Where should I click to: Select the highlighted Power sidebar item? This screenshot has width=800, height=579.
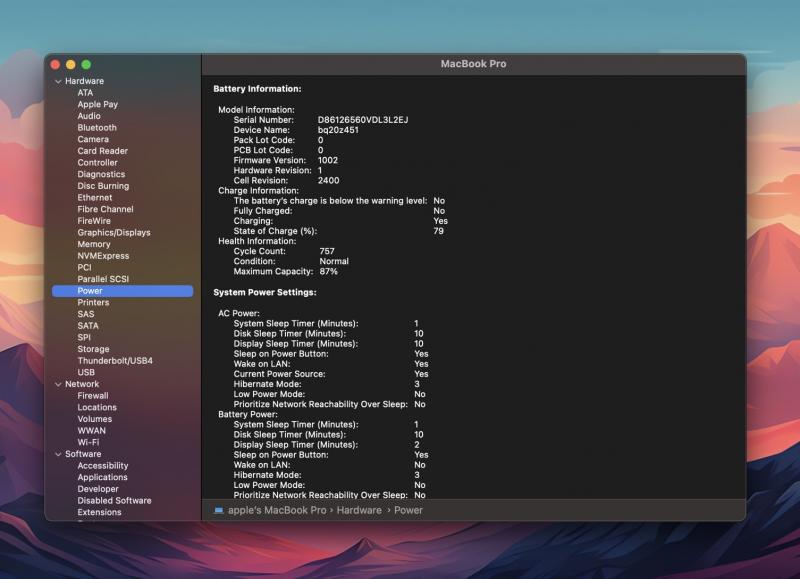click(x=122, y=291)
